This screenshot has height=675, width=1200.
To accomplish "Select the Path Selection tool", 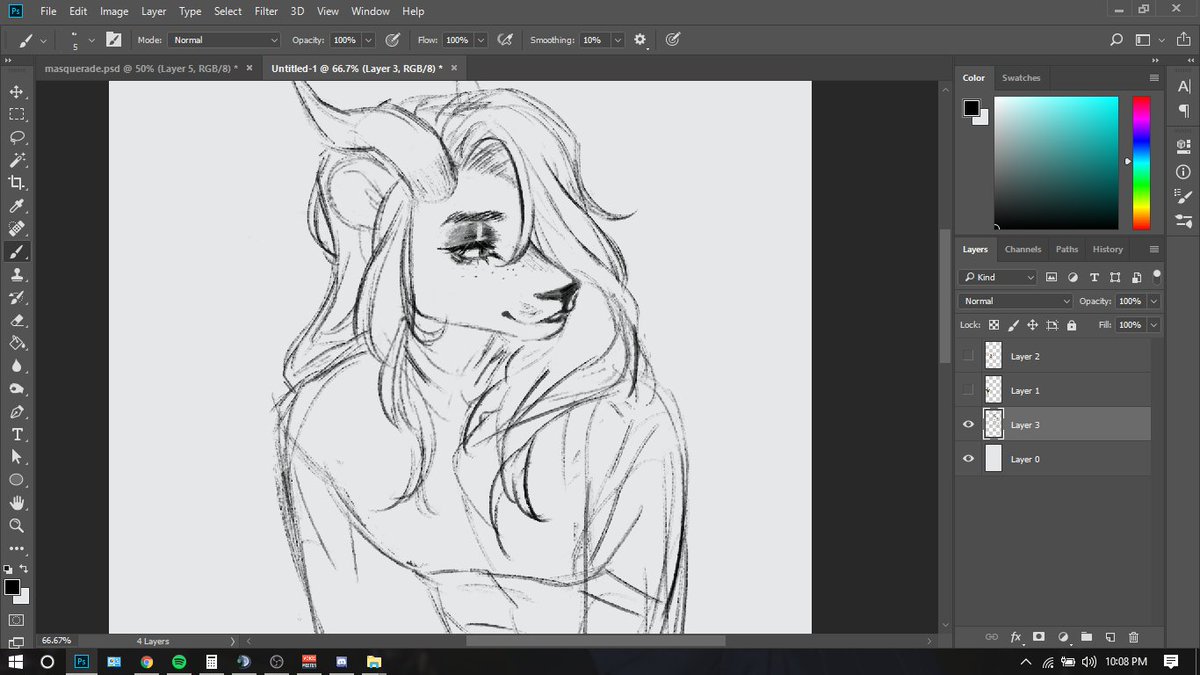I will pos(17,457).
